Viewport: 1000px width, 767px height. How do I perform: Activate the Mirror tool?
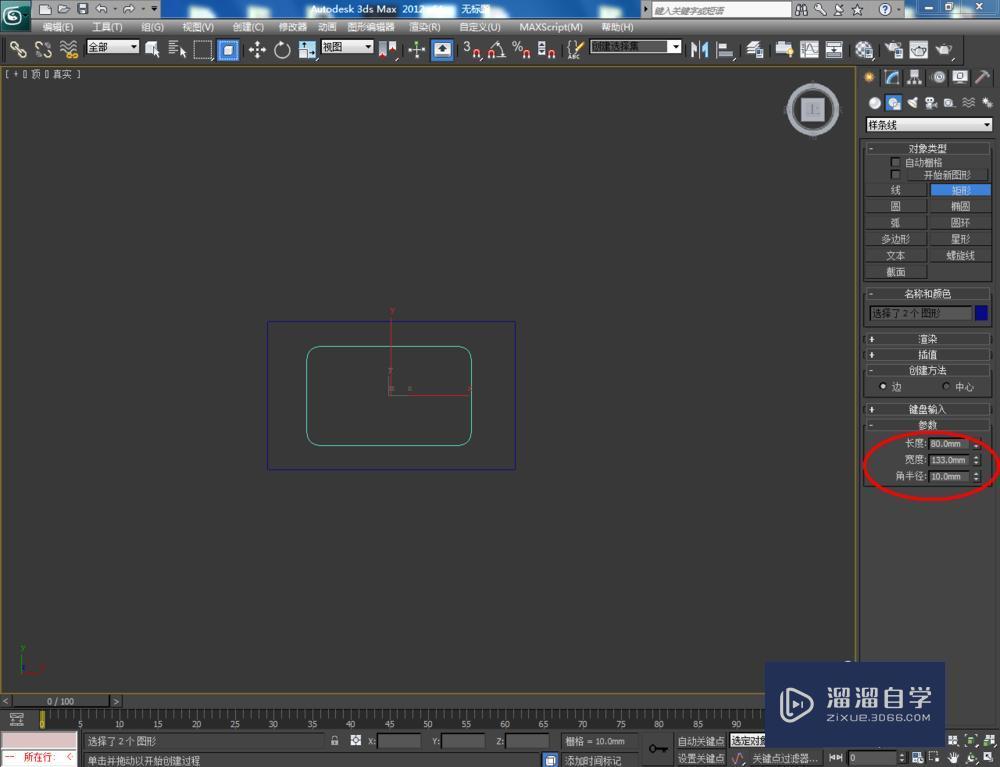point(698,48)
